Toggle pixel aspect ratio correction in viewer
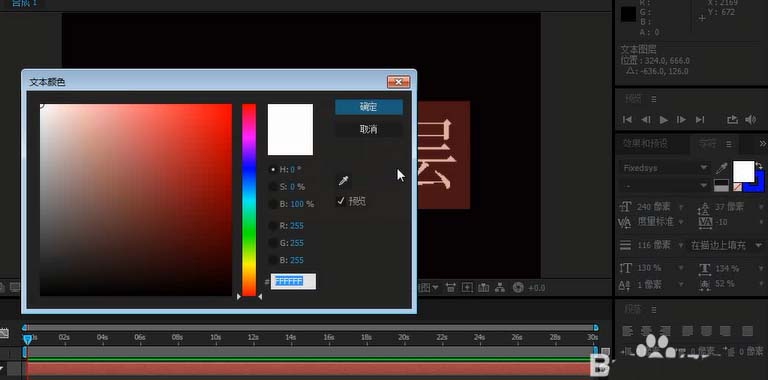This screenshot has width=768, height=380. [451, 288]
